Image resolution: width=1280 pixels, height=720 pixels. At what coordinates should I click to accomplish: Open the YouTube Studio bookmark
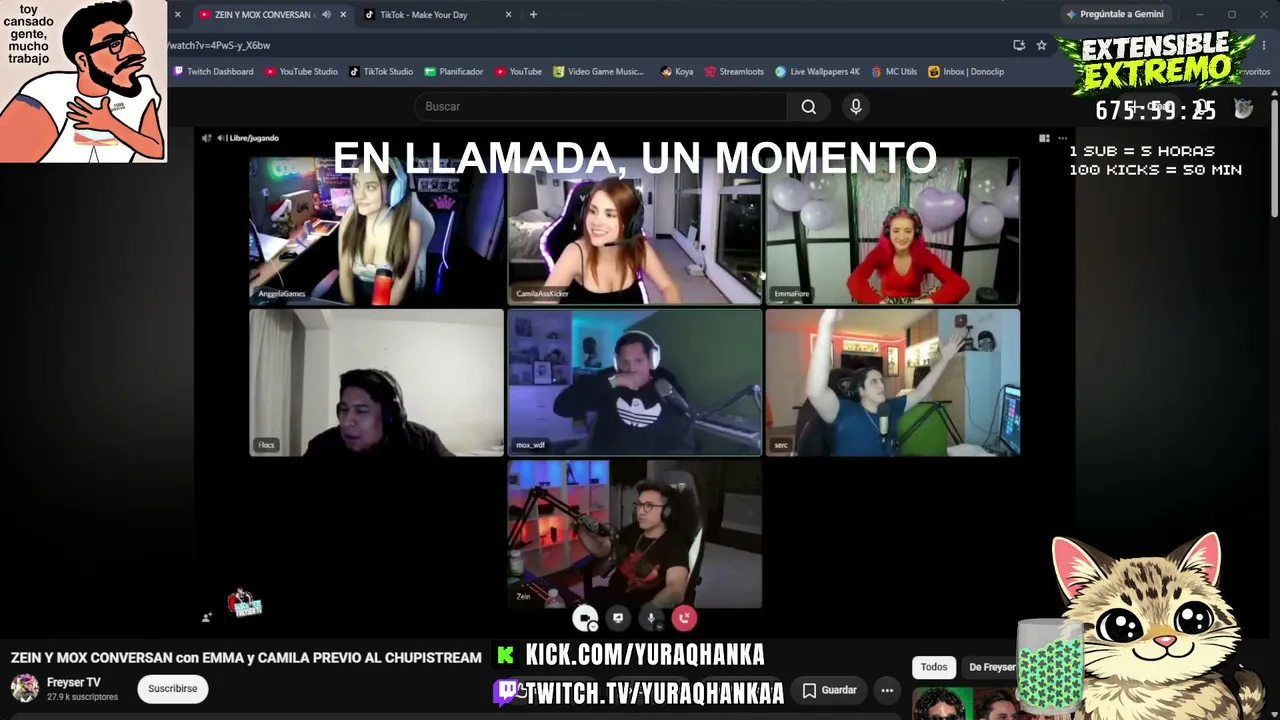301,72
